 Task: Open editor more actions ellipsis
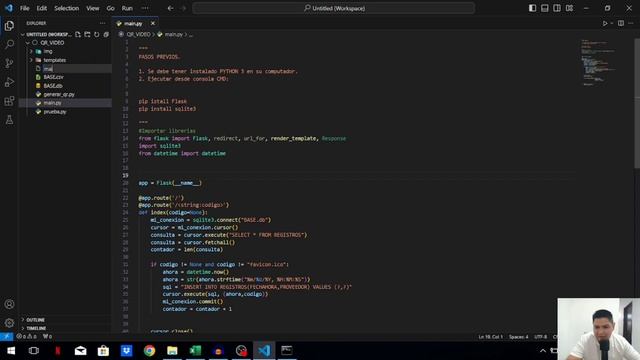point(631,23)
